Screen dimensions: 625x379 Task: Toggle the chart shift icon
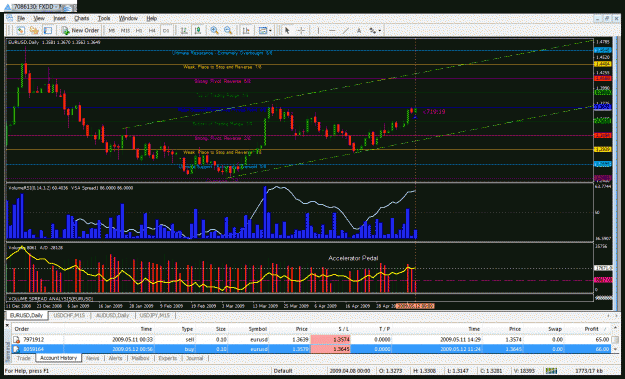coord(198,30)
